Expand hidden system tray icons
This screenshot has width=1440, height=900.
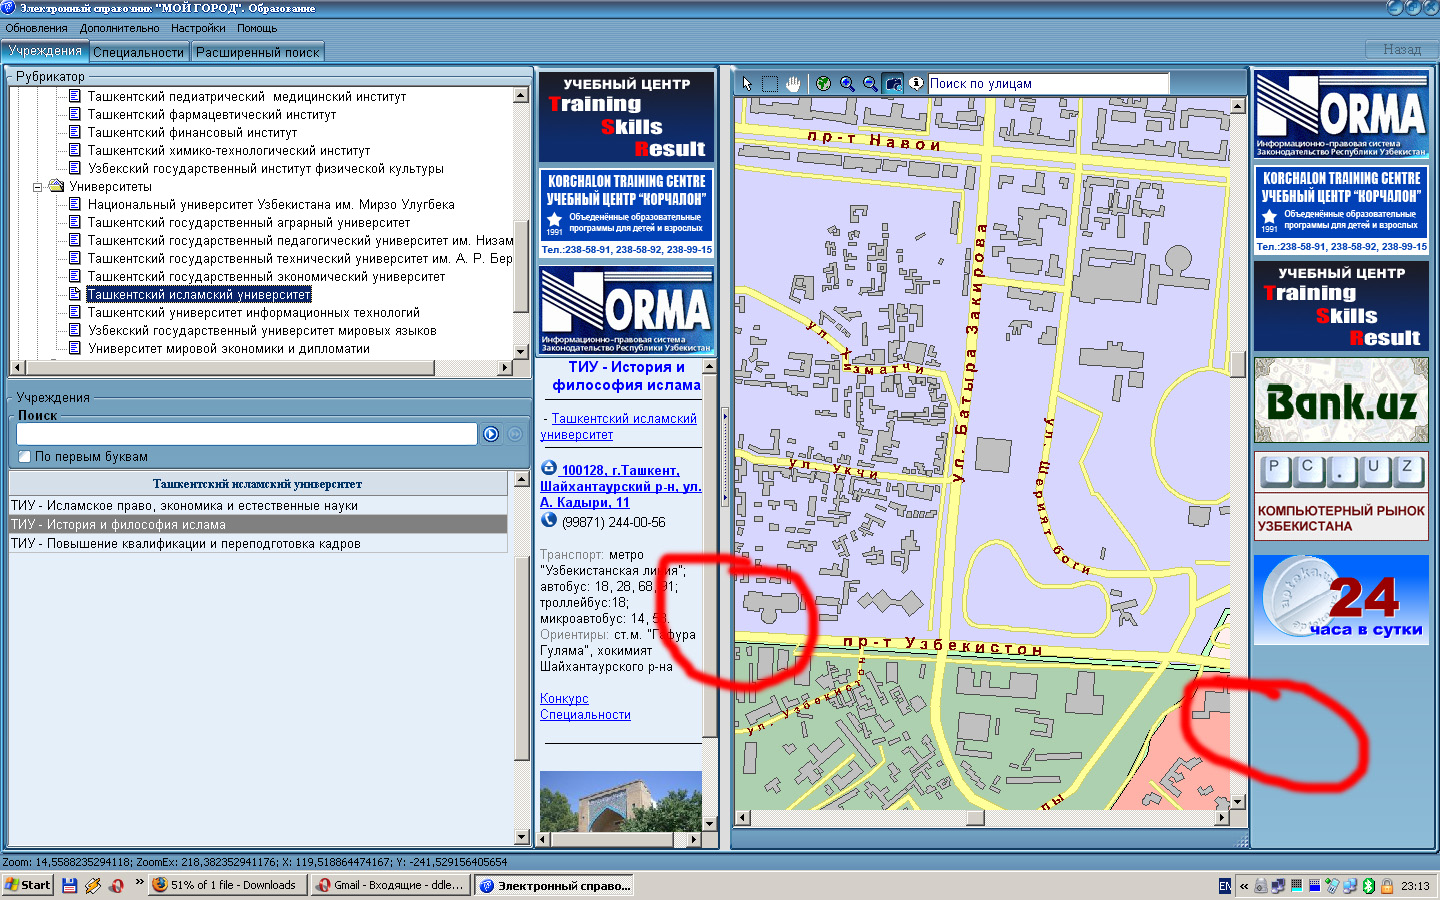click(1244, 885)
